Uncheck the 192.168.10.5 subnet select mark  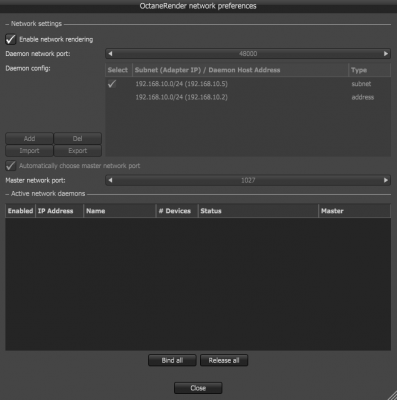112,84
